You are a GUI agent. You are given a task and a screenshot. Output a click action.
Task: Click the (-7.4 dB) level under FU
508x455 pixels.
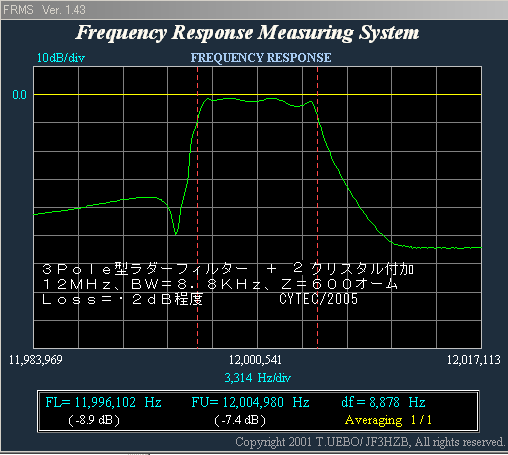coord(240,420)
